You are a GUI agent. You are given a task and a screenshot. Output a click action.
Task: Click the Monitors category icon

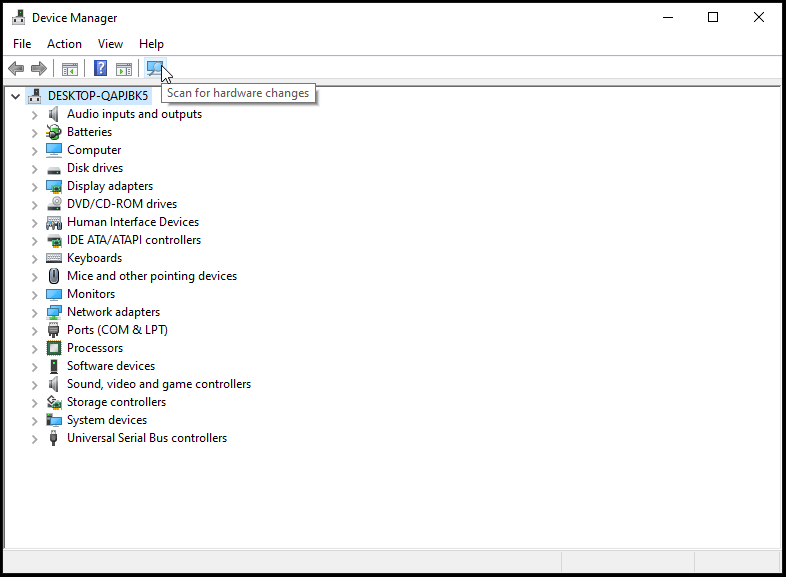point(54,294)
